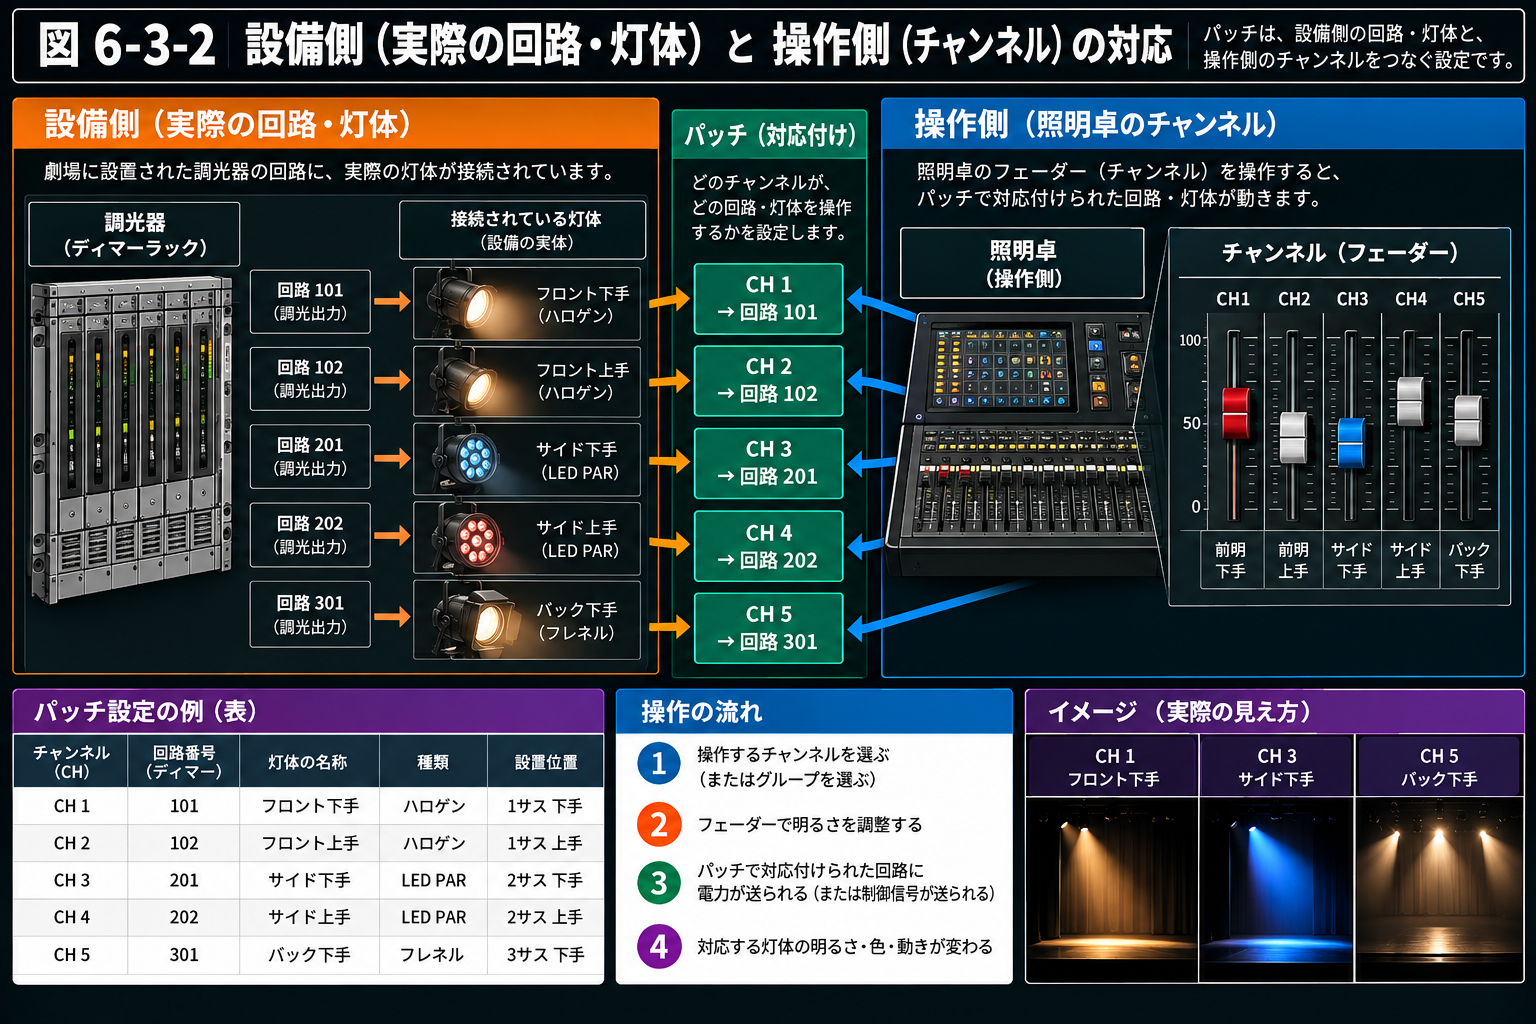Screen dimensions: 1536x1024
Task: Click the white CH2 fader knob
Action: click(1293, 437)
